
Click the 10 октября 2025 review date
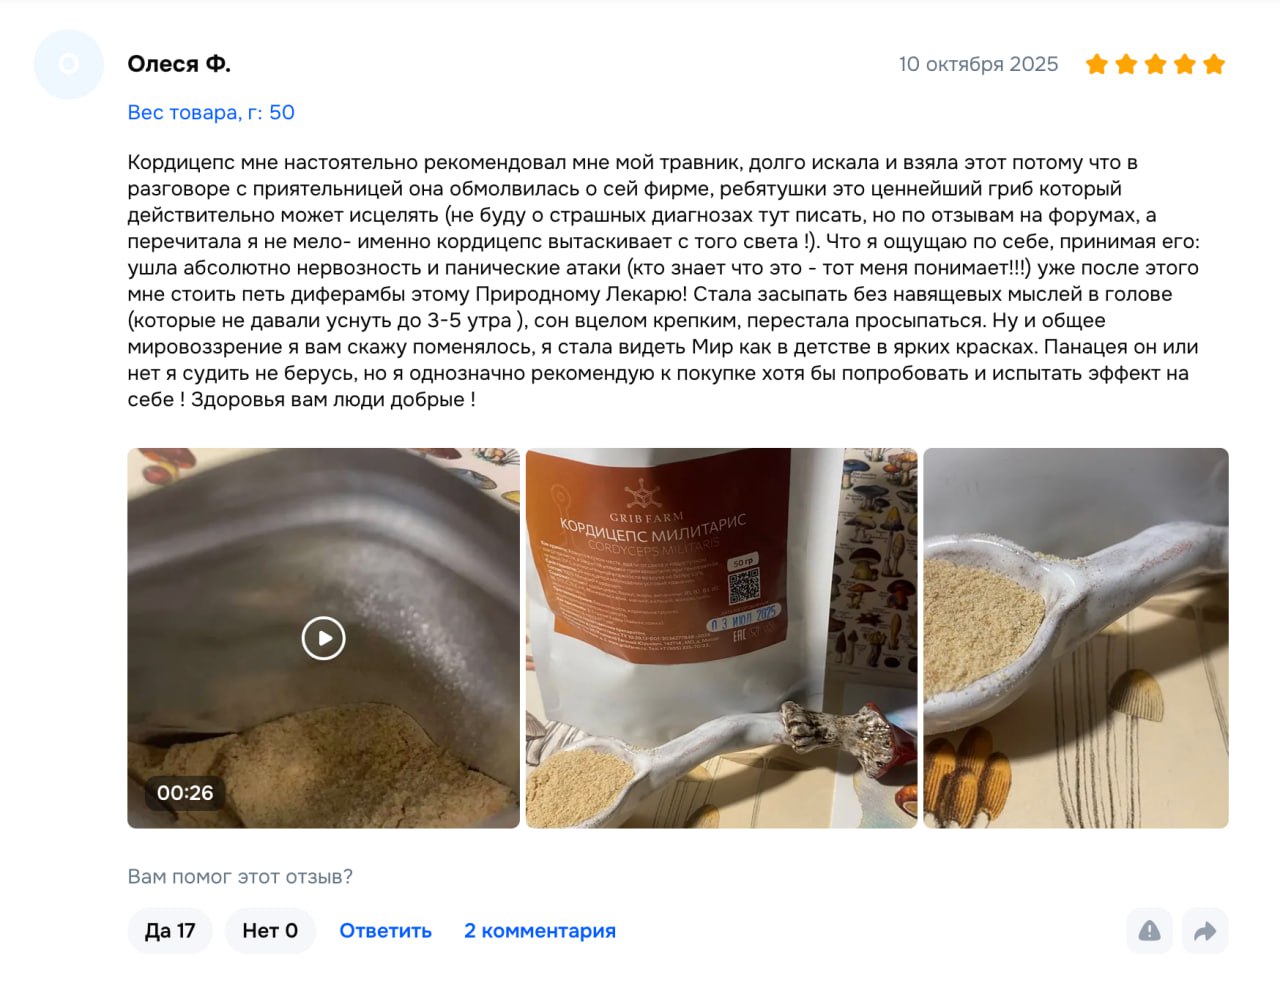(x=978, y=64)
